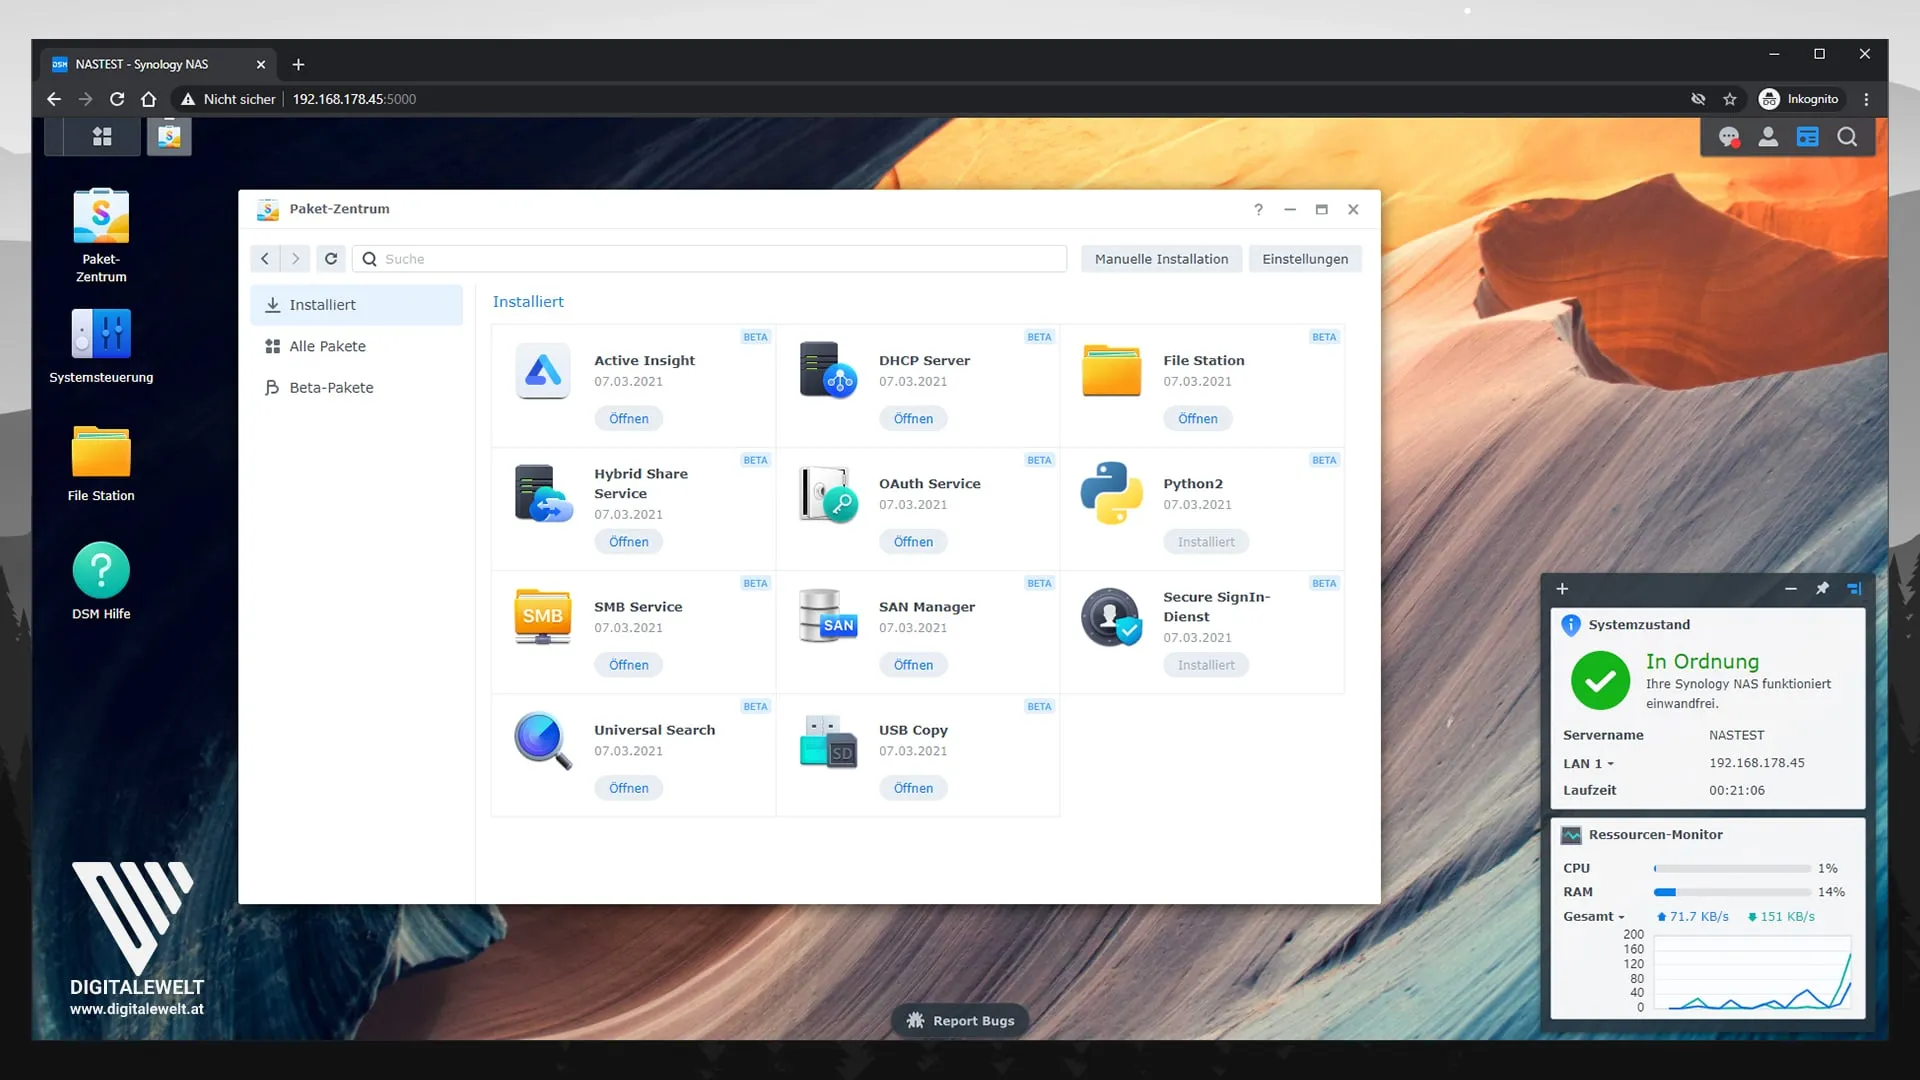Click the SAN Manager package icon
Viewport: 1920px width, 1080px height.
[828, 616]
